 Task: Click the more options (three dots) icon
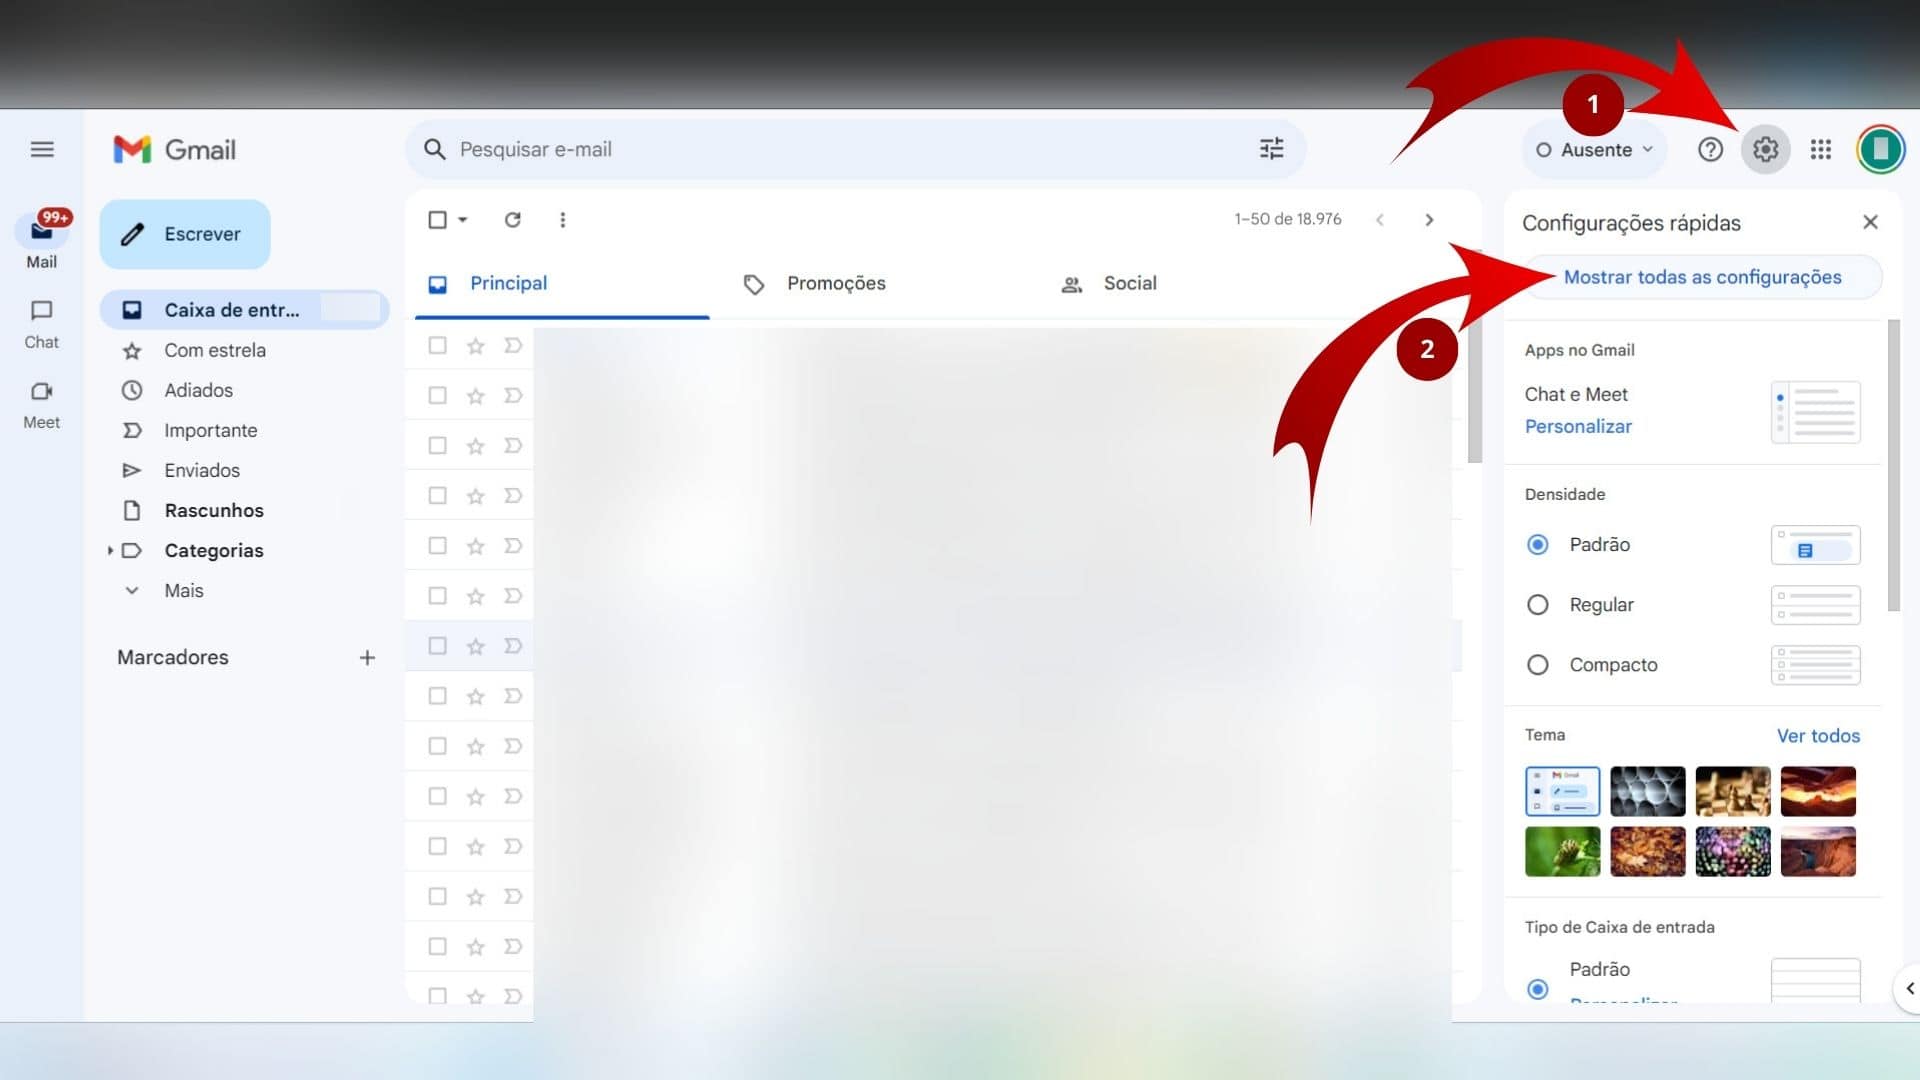(x=563, y=219)
